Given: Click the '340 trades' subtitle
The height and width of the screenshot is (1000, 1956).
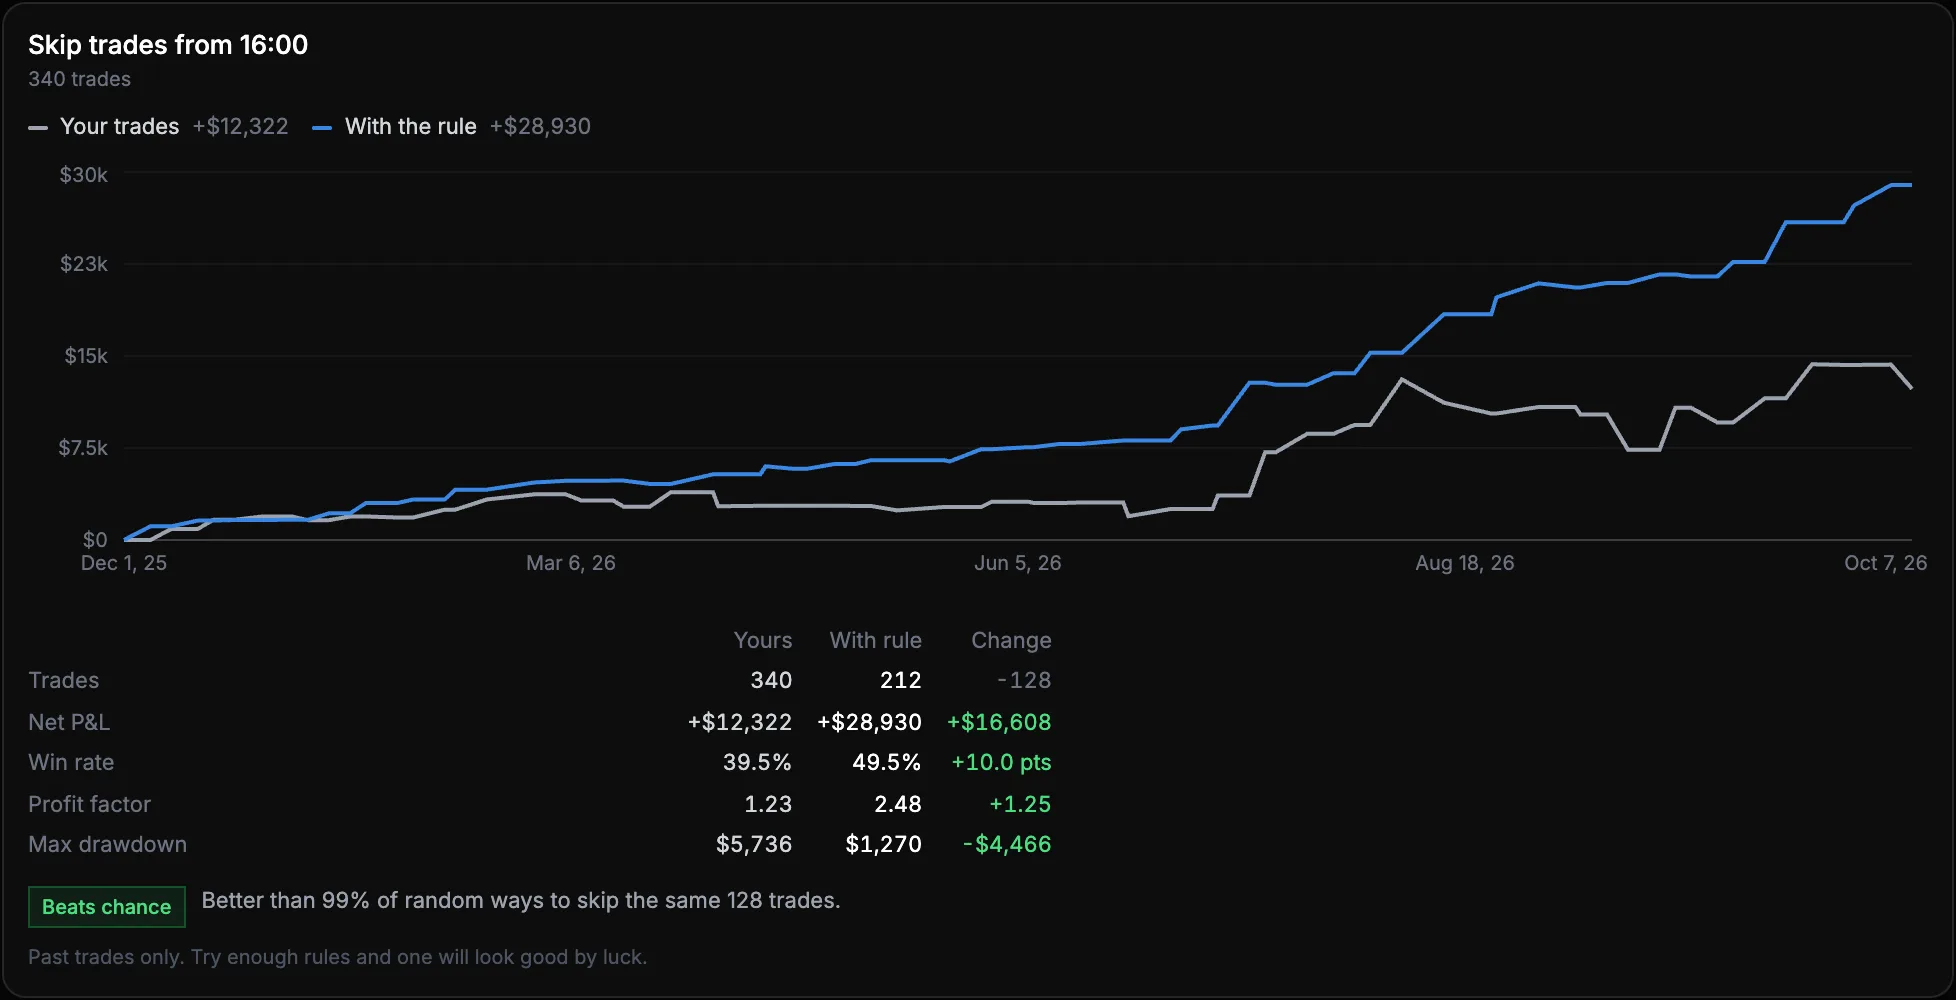Looking at the screenshot, I should coord(79,79).
